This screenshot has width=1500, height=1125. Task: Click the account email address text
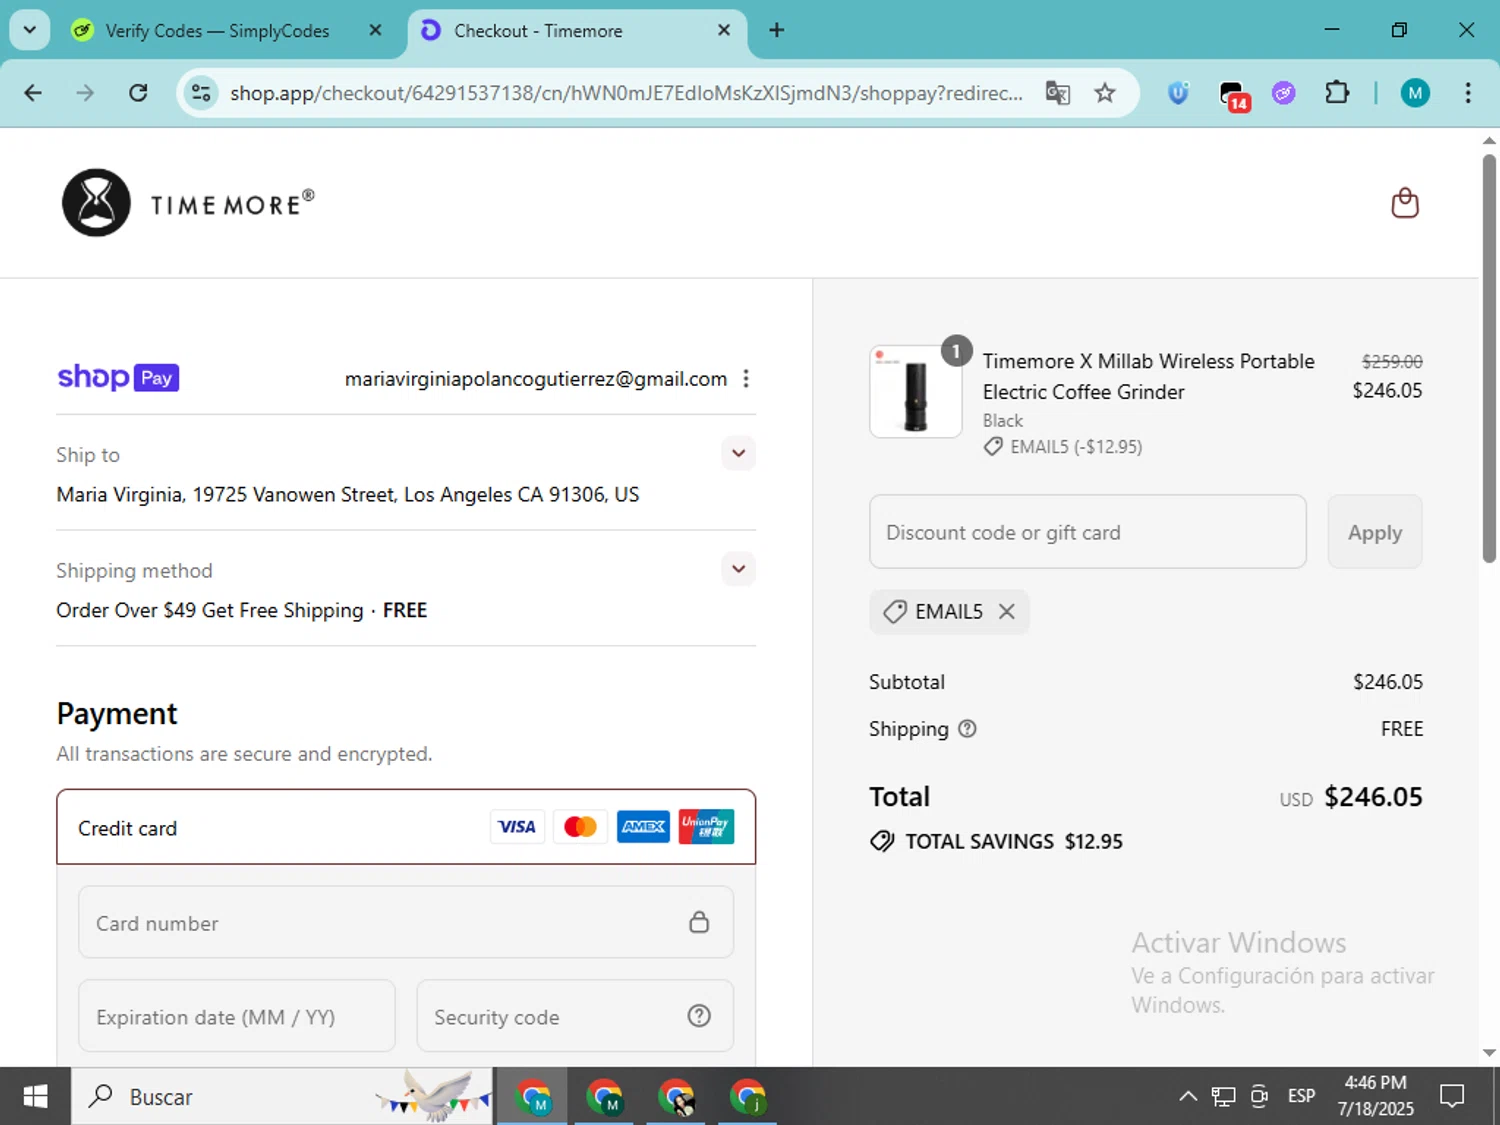(536, 379)
